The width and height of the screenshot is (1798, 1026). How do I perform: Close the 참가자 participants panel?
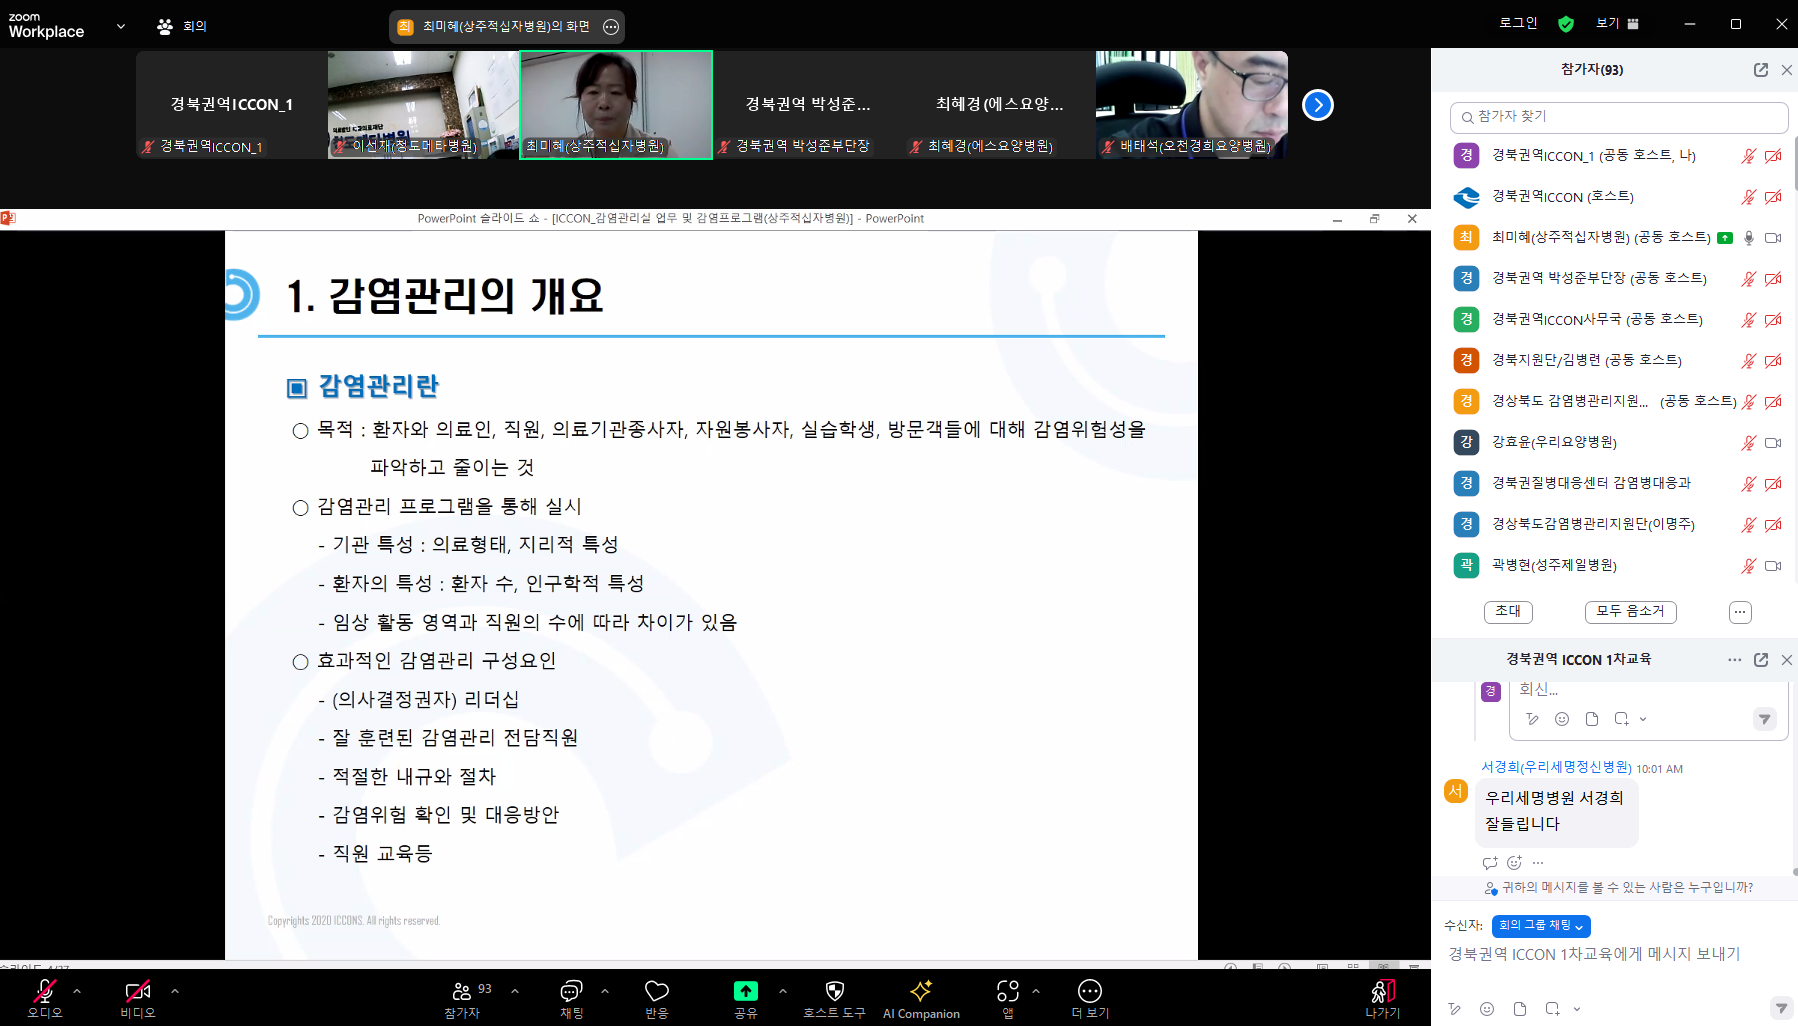tap(1787, 70)
